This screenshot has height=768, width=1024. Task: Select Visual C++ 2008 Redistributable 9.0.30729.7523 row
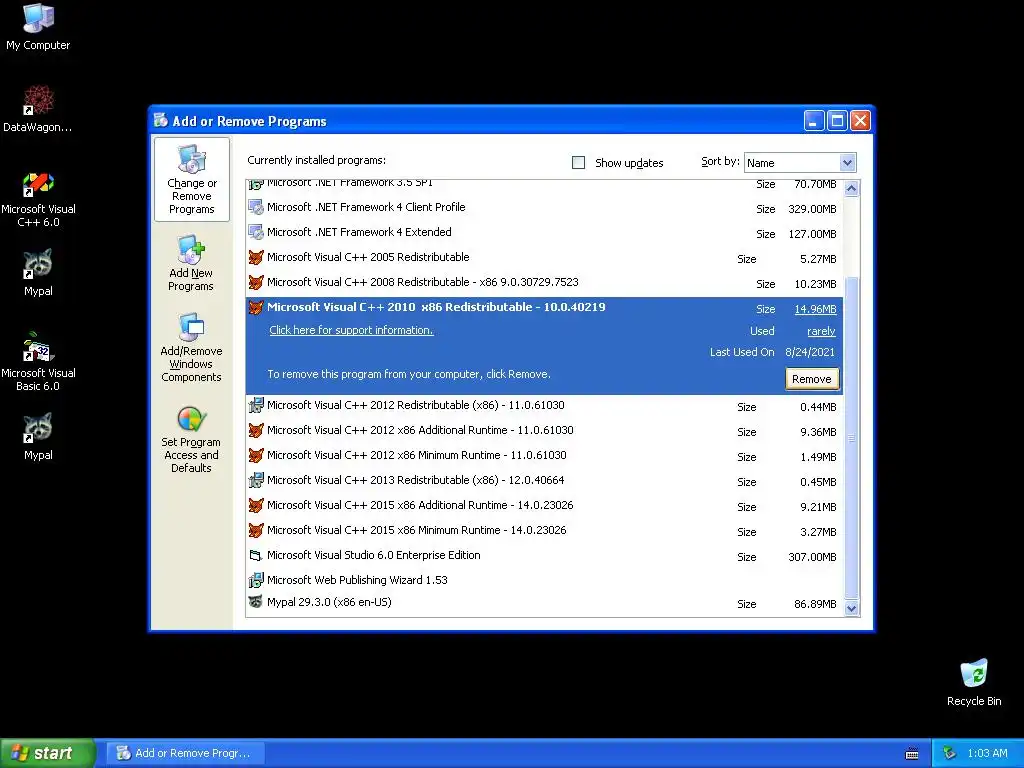click(x=544, y=282)
